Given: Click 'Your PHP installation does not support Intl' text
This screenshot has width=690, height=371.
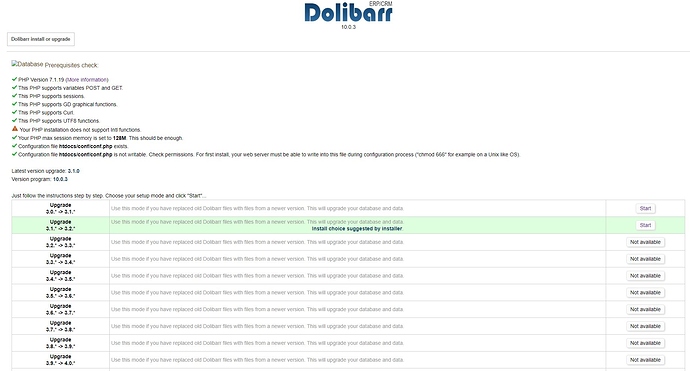Looking at the screenshot, I should (x=80, y=130).
